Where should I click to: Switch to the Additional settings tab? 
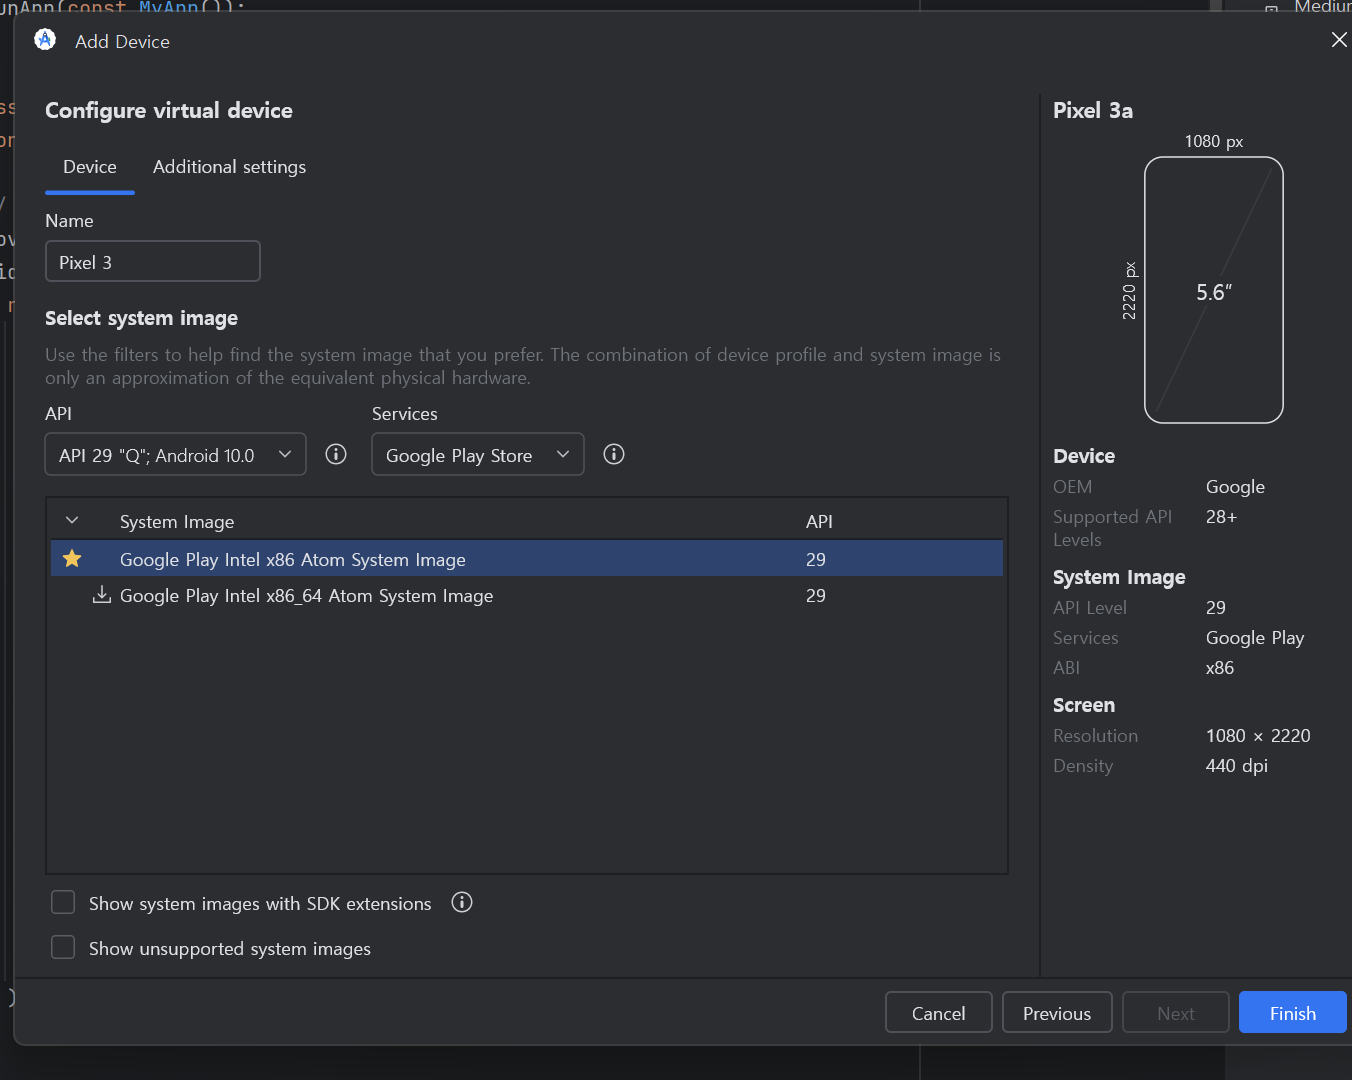[x=229, y=167]
